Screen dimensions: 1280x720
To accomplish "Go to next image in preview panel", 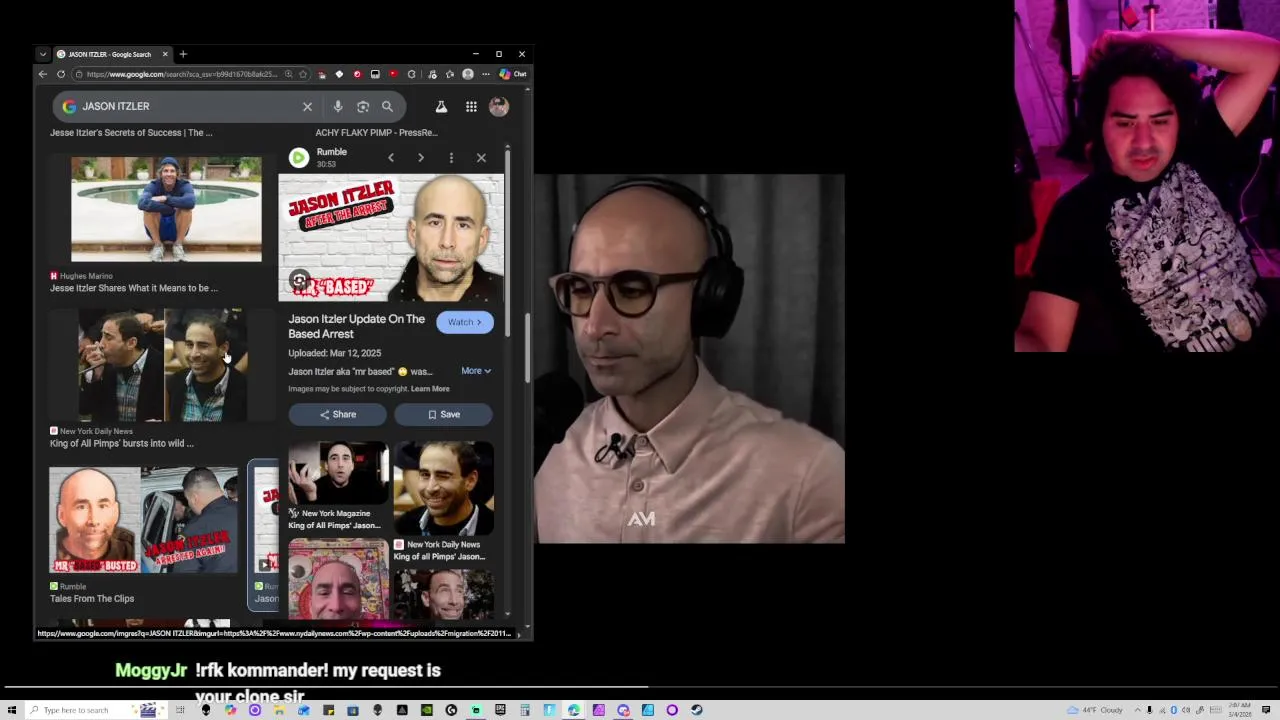I will (421, 158).
